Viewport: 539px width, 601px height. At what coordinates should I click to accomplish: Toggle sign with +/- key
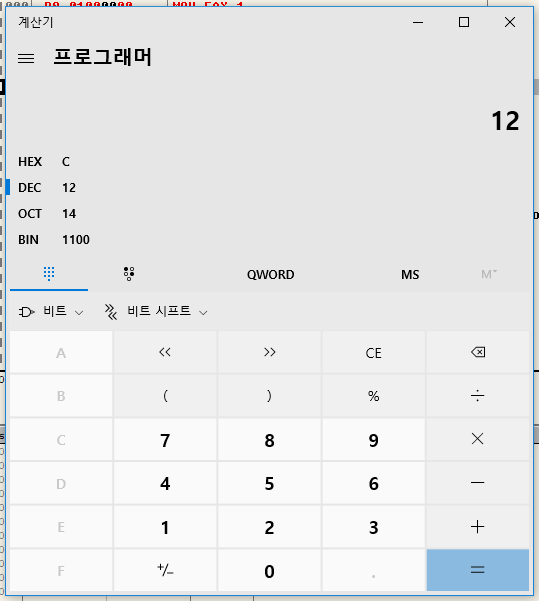point(165,570)
